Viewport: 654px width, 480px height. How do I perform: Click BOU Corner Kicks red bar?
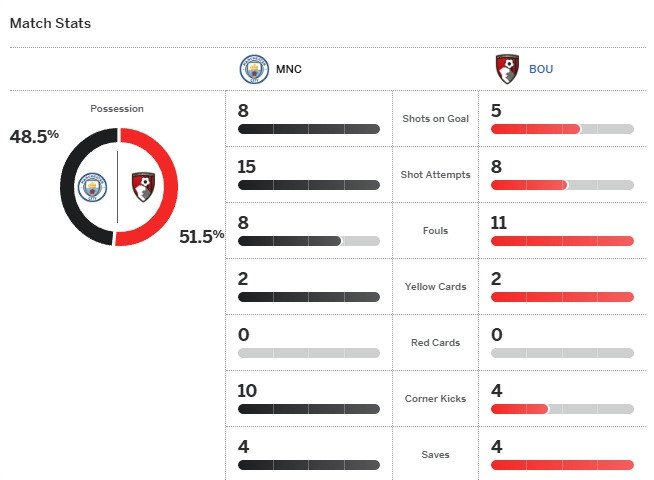519,409
